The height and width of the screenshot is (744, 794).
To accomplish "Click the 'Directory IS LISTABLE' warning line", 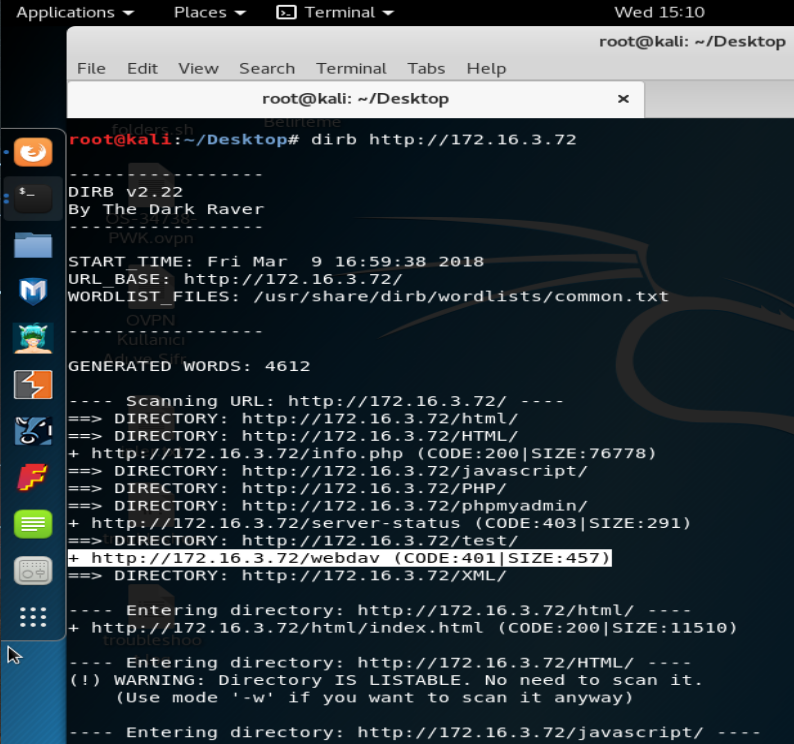I will [x=385, y=680].
